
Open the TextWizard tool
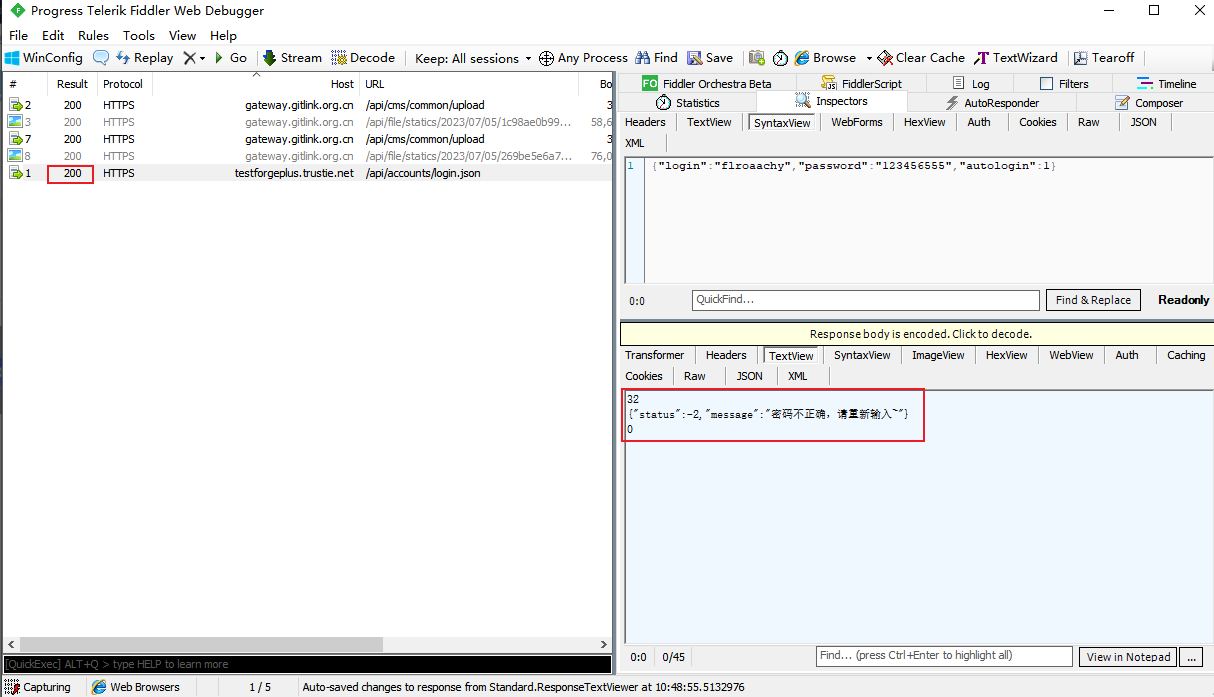(x=1016, y=58)
